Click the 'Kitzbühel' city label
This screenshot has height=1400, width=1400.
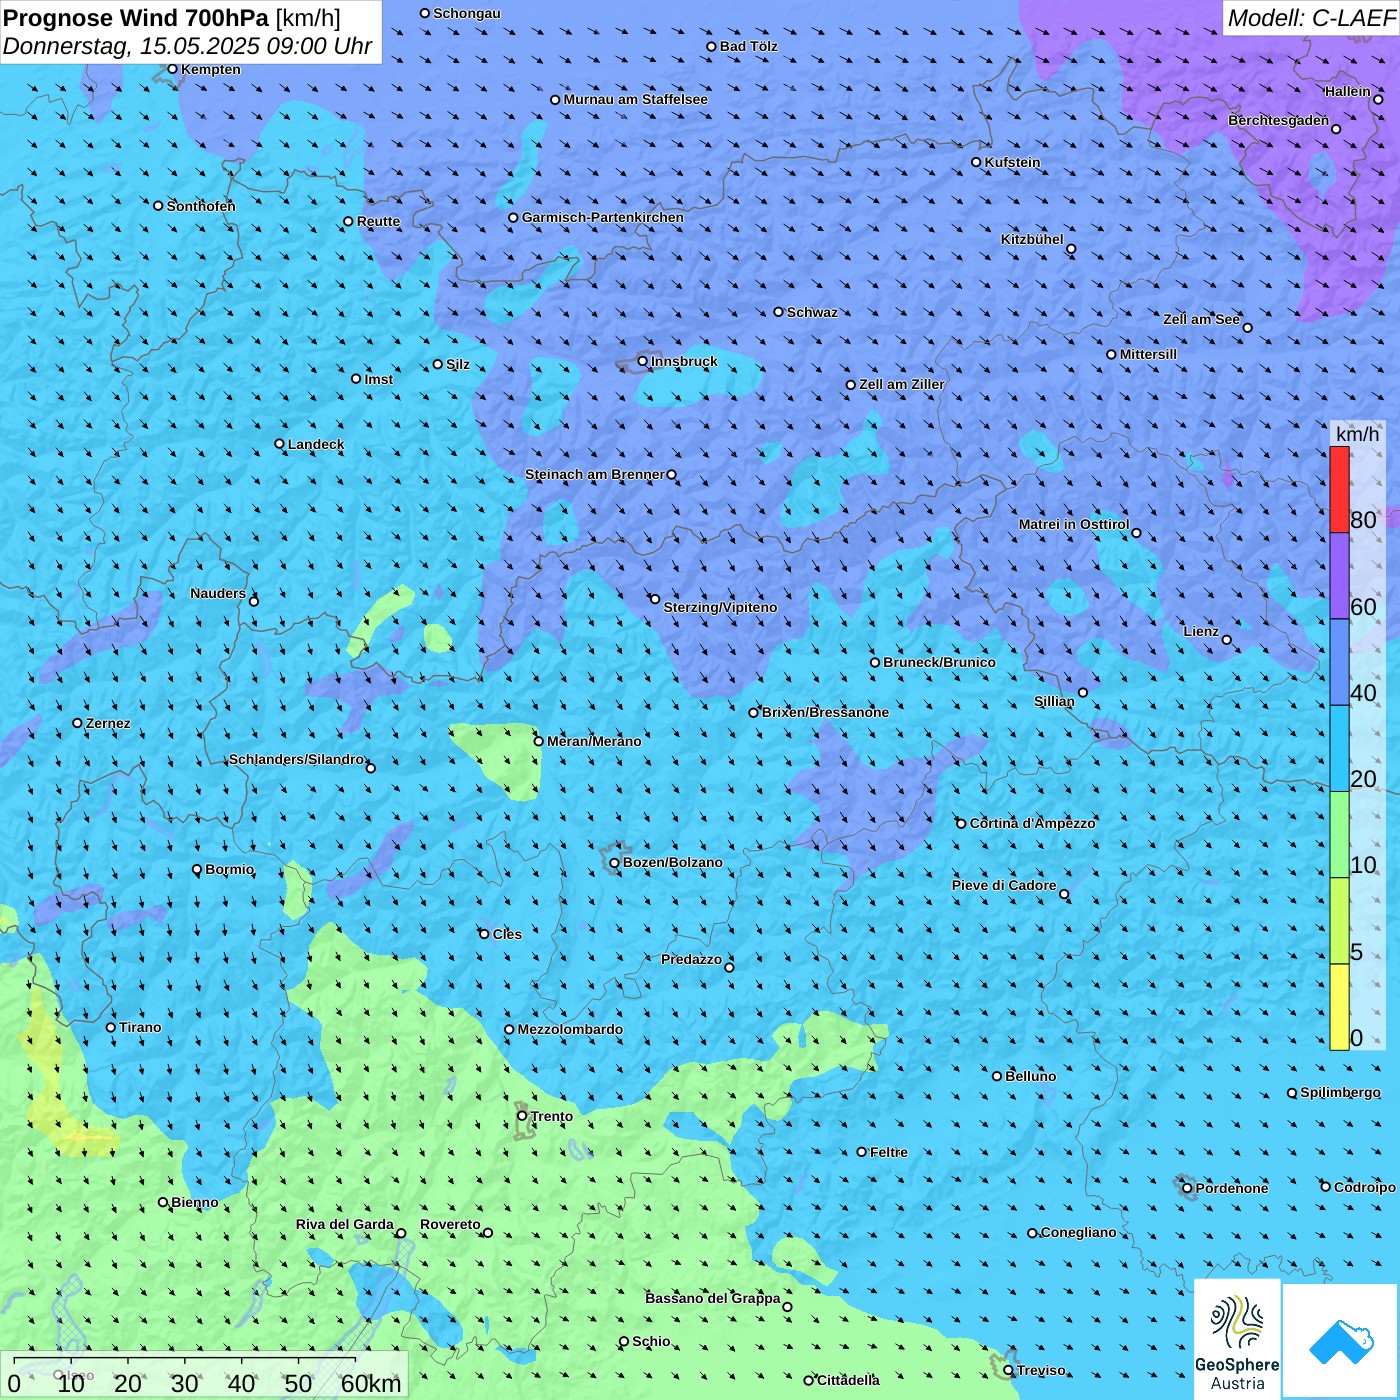1032,239
